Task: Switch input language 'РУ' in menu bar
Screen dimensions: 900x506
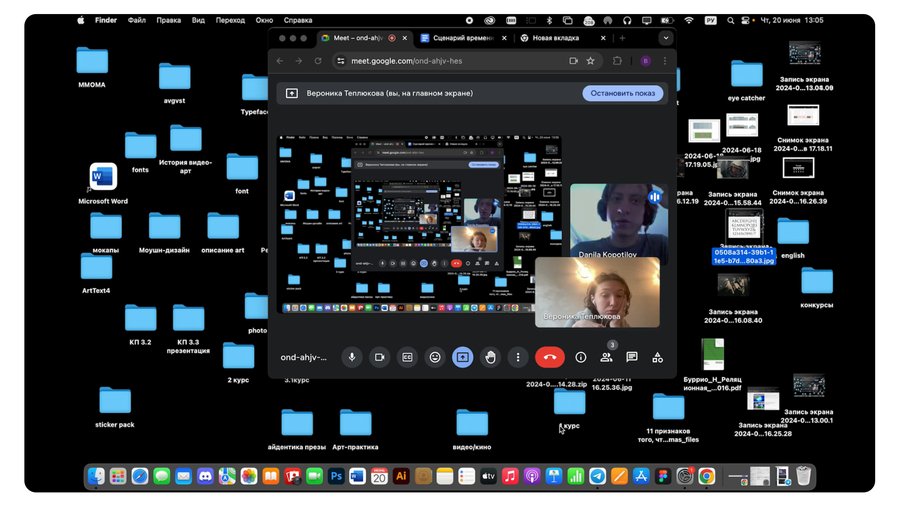Action: click(711, 20)
